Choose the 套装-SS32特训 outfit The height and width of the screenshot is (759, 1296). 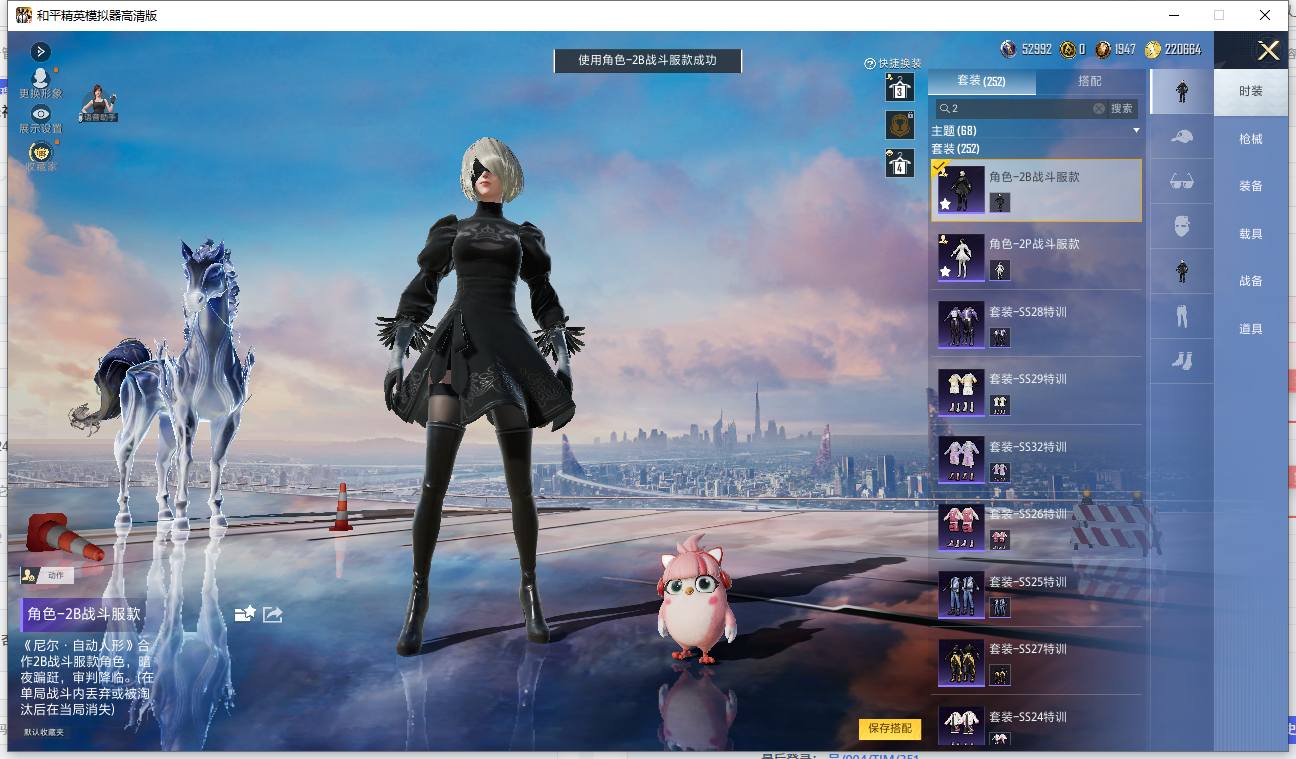tap(1036, 460)
